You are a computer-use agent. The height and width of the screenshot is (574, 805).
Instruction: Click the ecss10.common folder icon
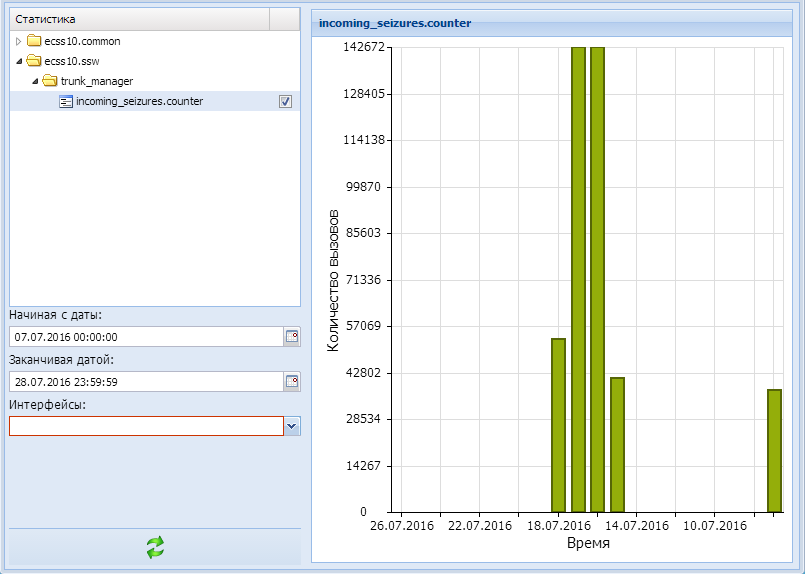[x=34, y=41]
